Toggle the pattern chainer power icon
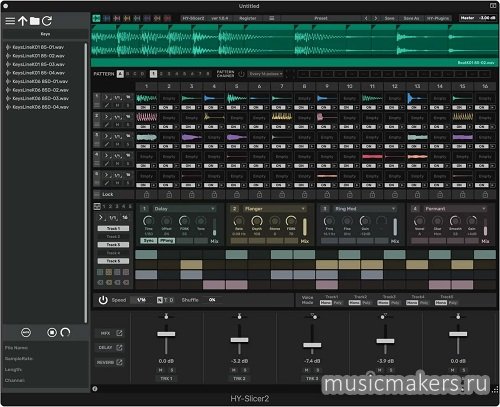 pos(241,74)
